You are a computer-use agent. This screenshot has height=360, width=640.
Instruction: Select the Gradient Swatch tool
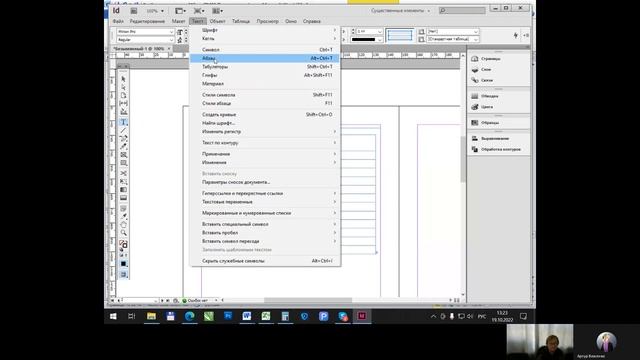[x=123, y=189]
